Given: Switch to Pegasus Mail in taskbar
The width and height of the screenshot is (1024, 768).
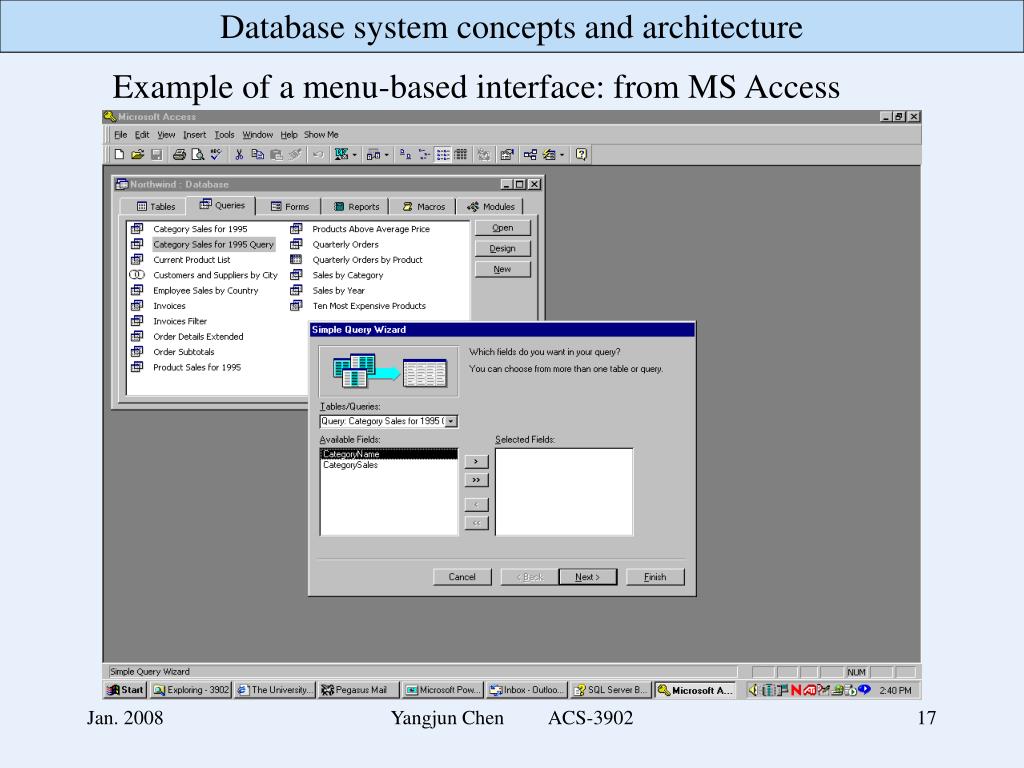Looking at the screenshot, I should point(357,690).
